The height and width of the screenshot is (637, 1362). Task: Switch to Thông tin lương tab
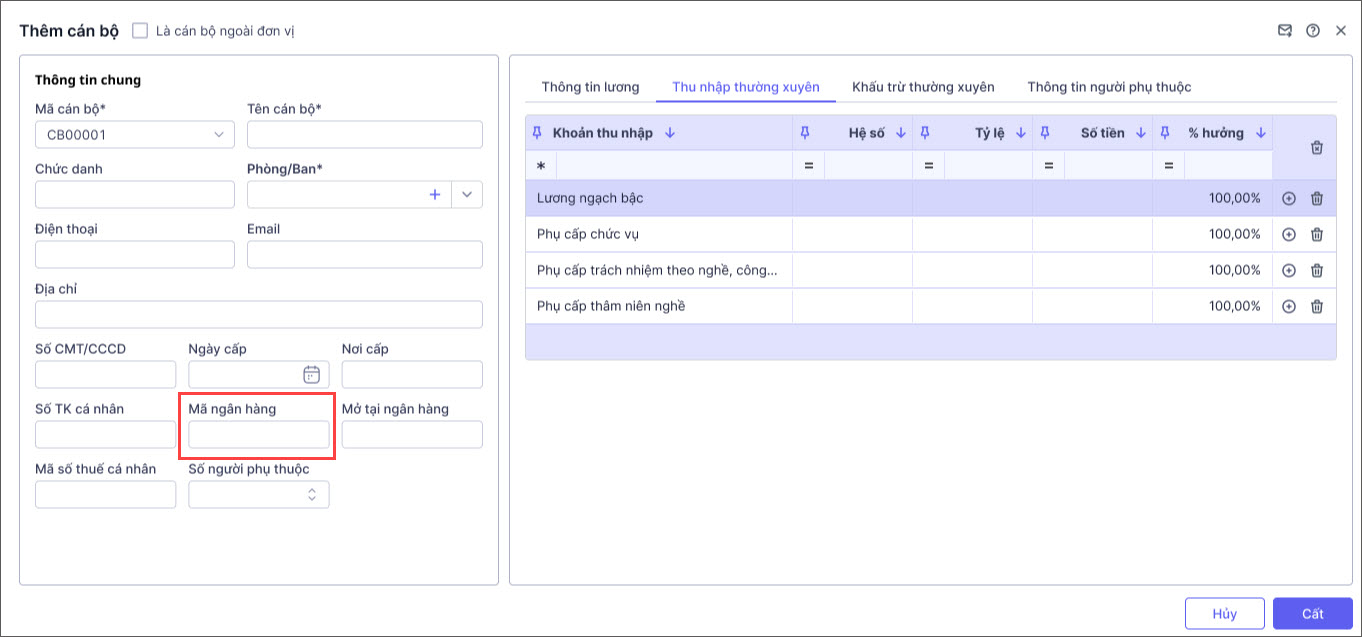(x=590, y=87)
